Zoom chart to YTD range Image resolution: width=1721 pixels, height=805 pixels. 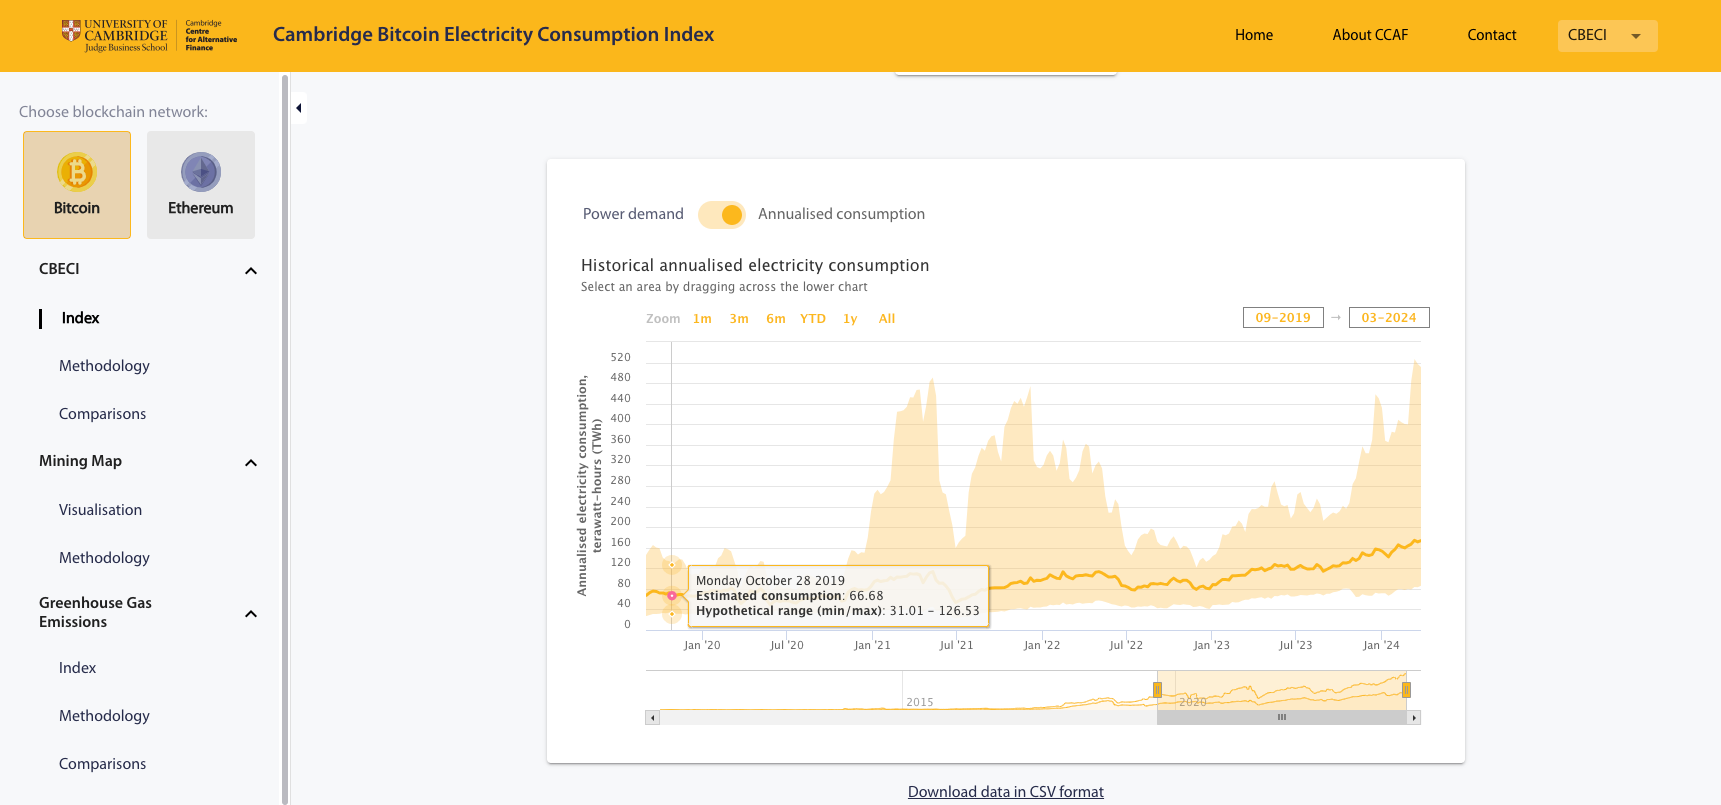point(813,319)
